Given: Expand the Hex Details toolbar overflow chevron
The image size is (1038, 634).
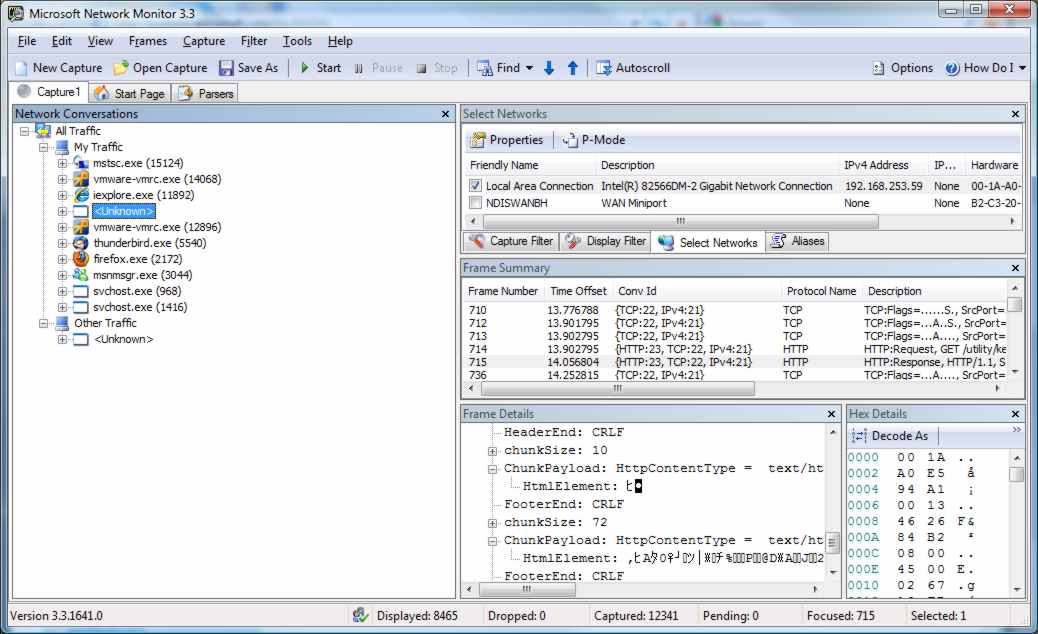Looking at the screenshot, I should pos(1017,430).
